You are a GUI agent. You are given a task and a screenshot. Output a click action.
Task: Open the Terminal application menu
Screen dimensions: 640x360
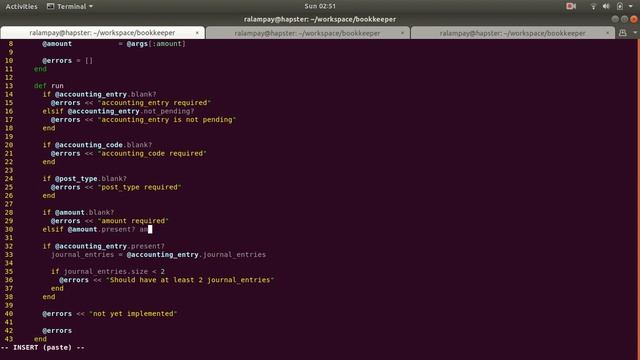[x=70, y=7]
